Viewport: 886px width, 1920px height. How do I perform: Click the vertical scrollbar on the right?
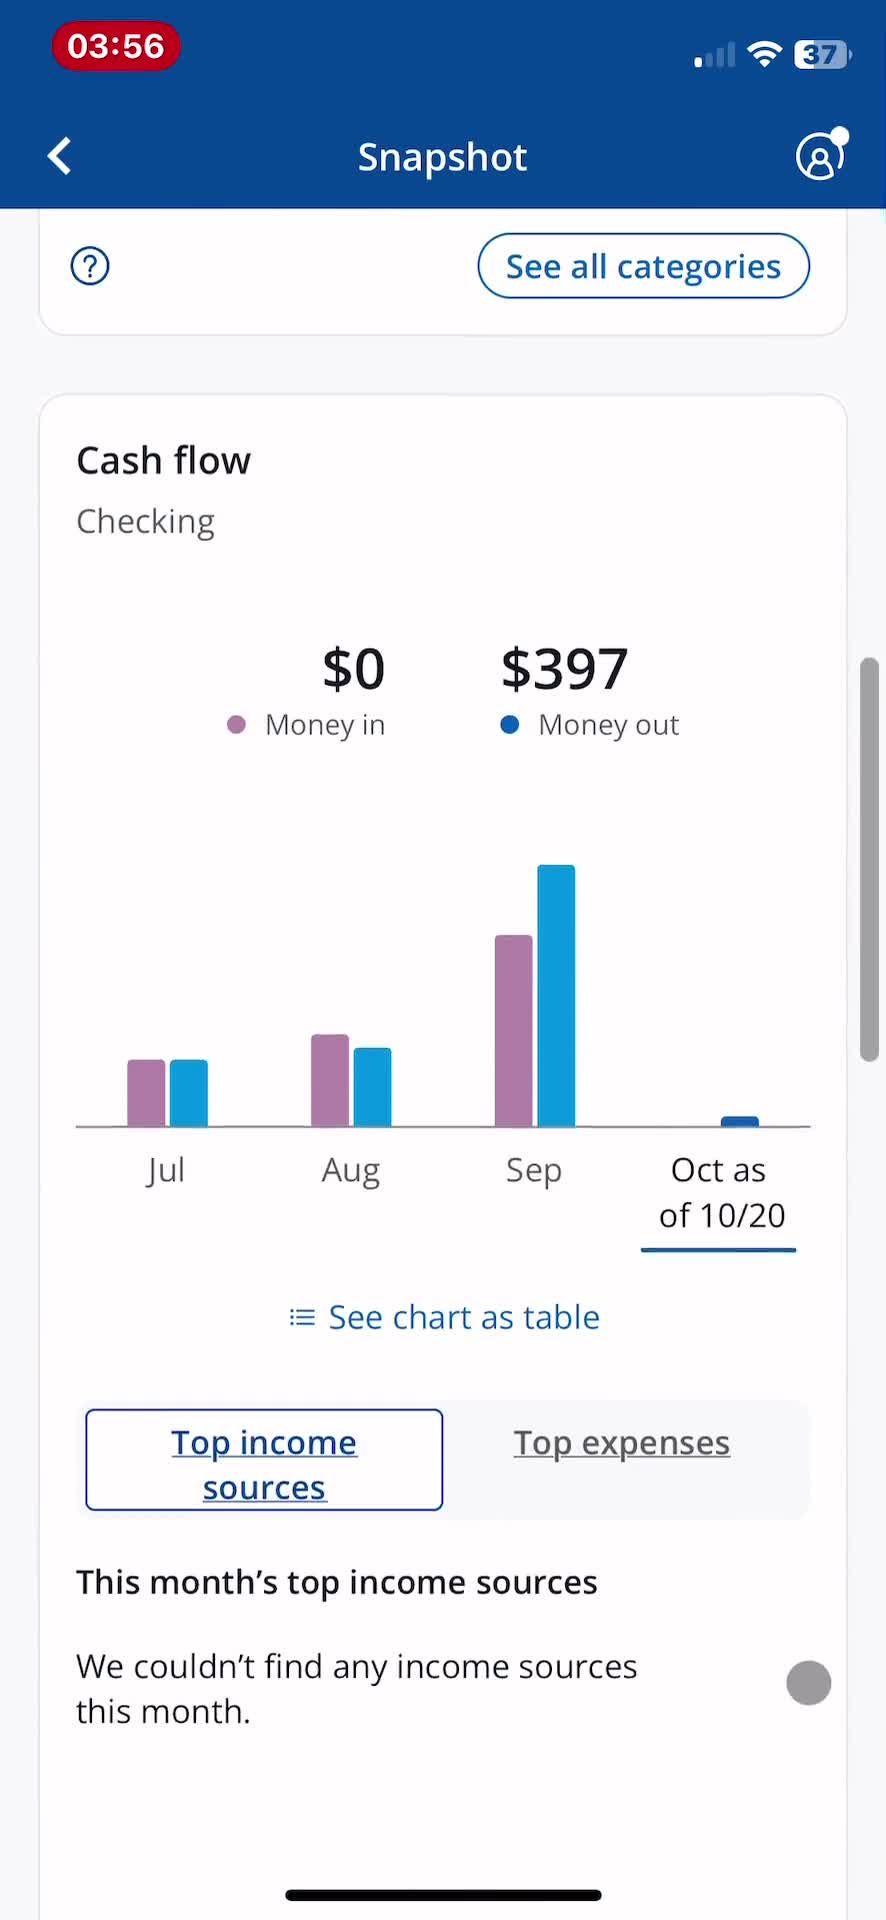(870, 859)
